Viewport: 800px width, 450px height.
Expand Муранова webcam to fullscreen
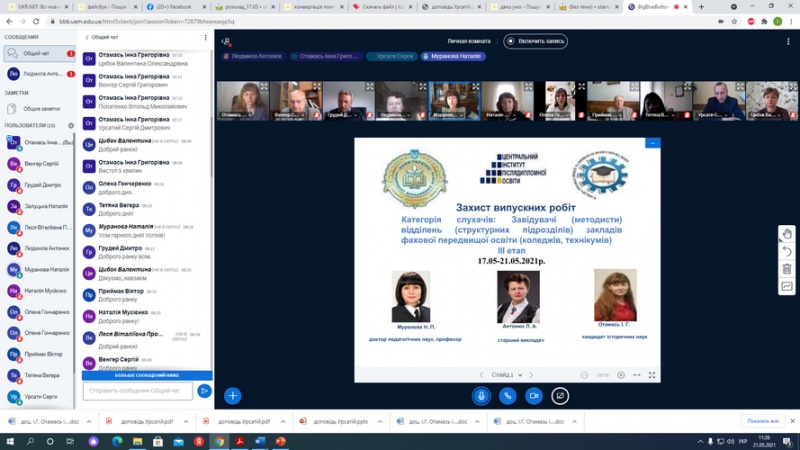tap(476, 87)
